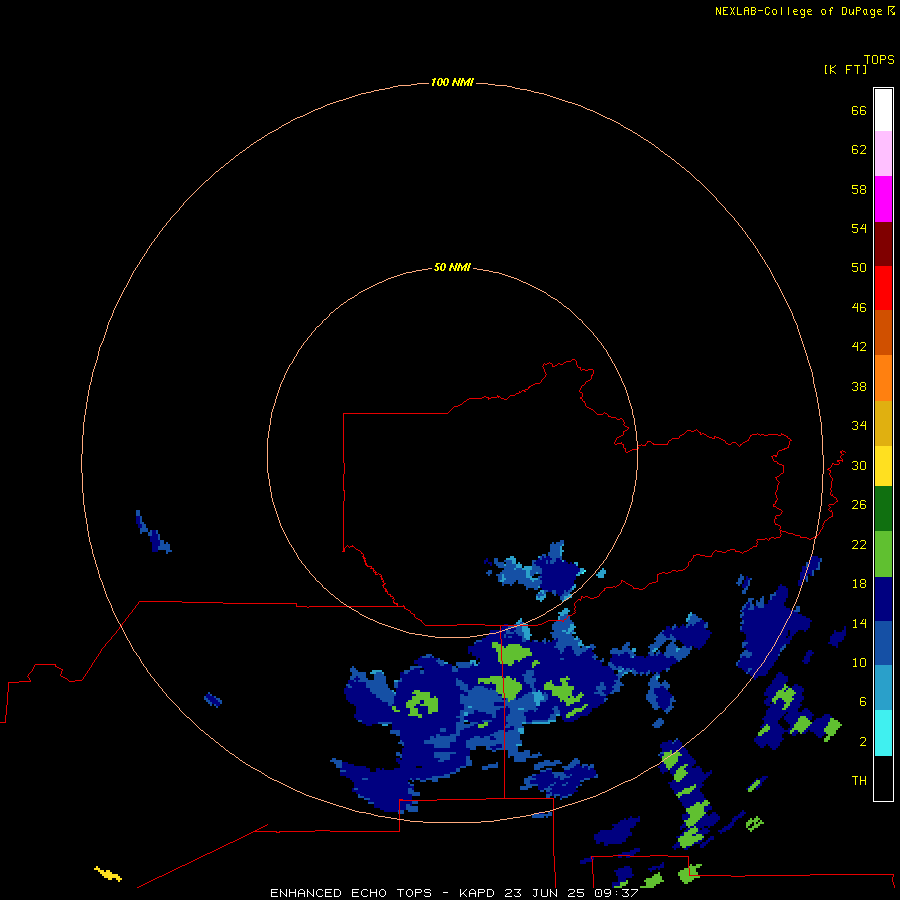Click the gold legend swatch at 34

883,423
